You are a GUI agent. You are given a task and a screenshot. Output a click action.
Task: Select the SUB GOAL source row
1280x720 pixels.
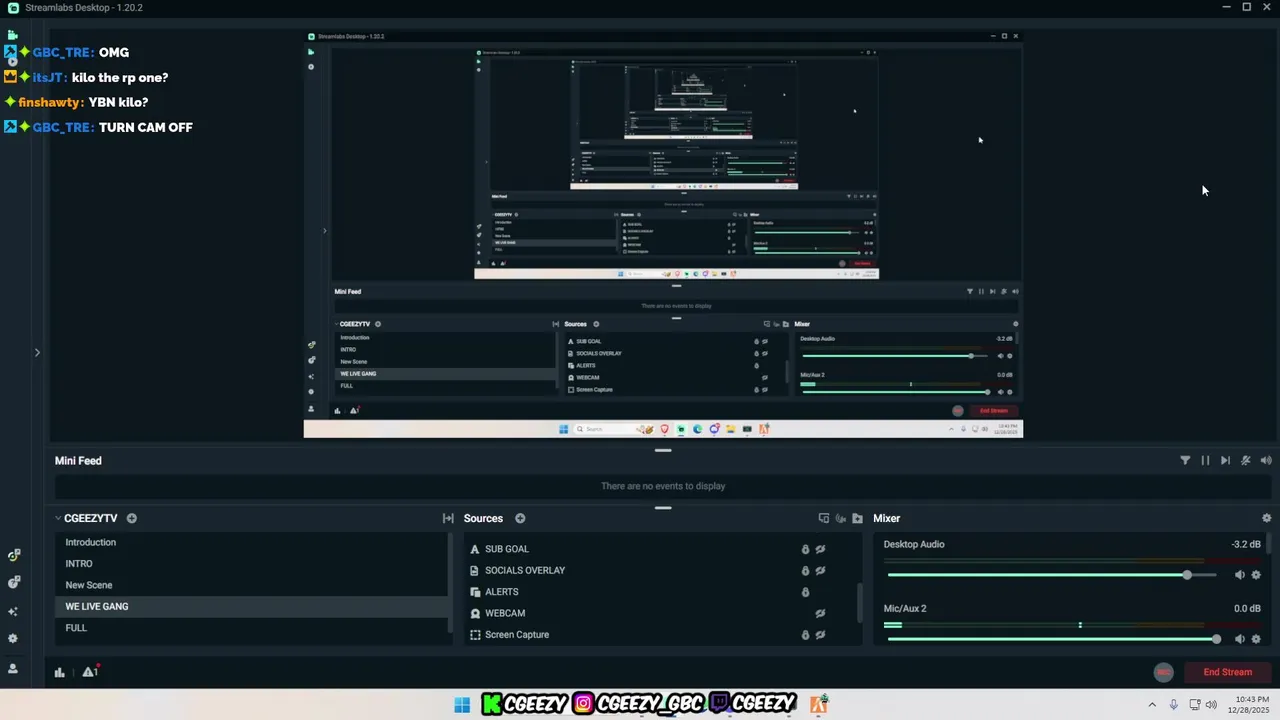click(660, 549)
